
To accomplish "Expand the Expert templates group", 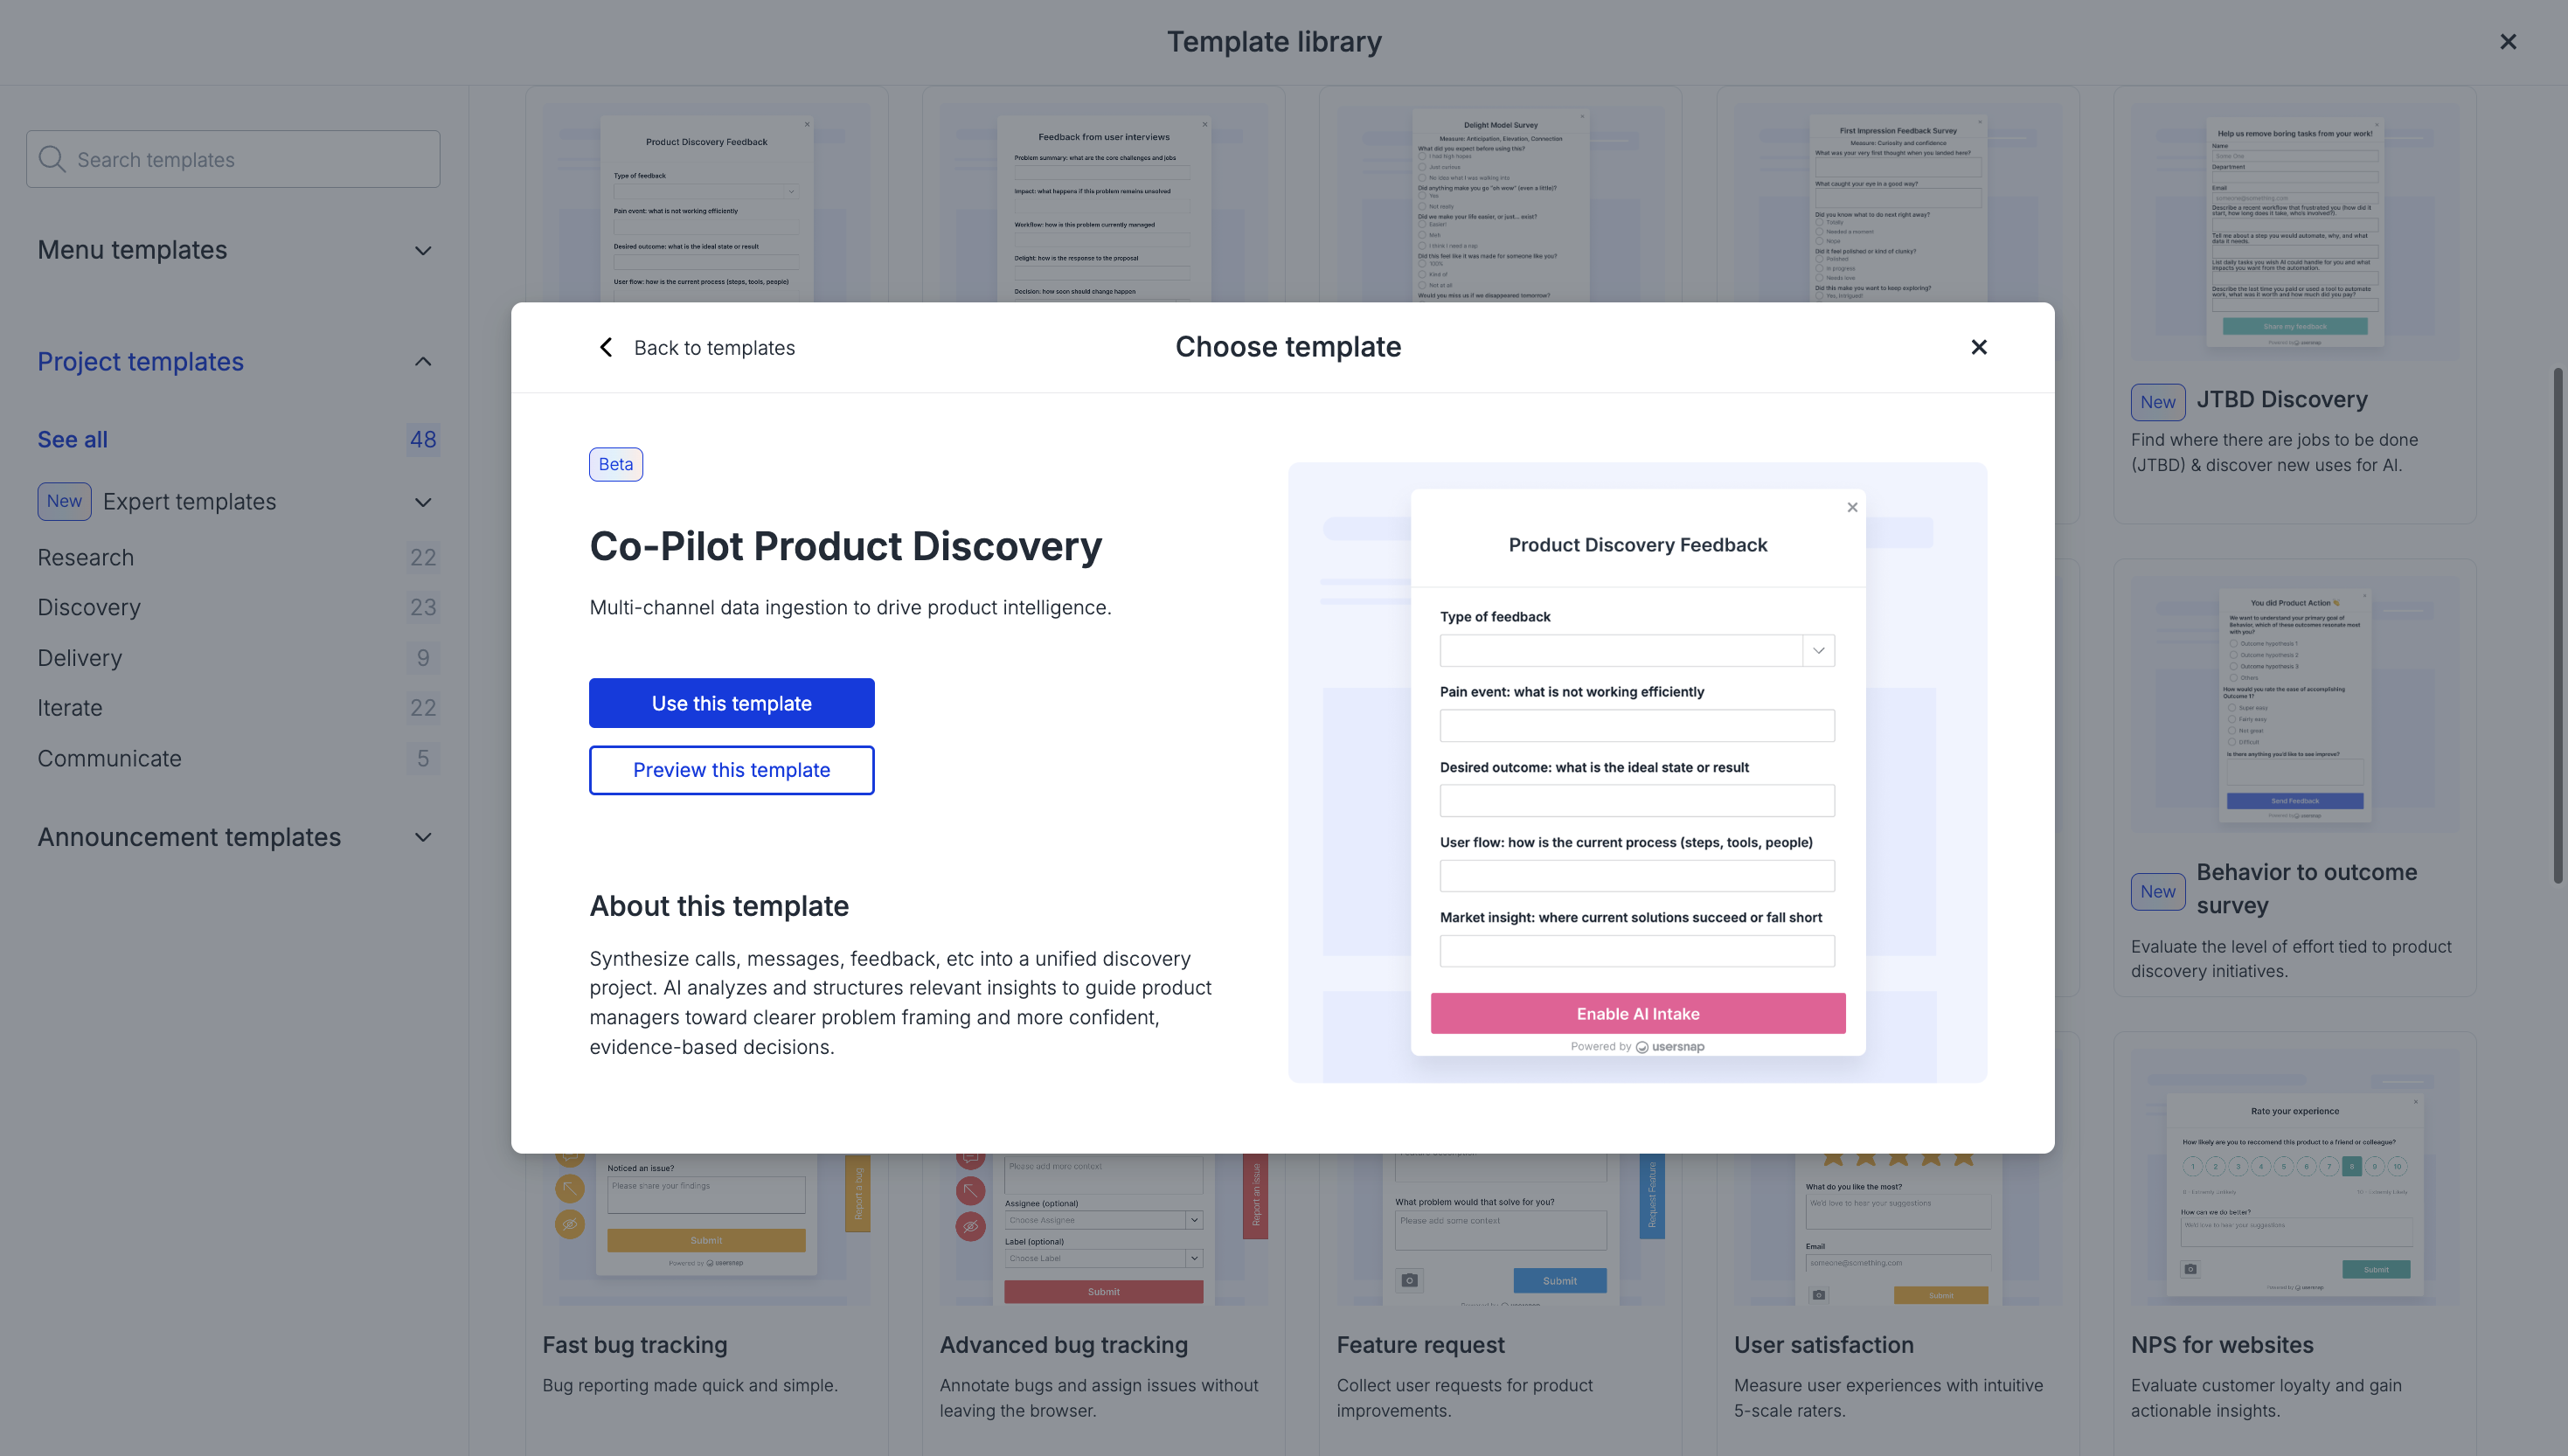I will pyautogui.click(x=423, y=502).
